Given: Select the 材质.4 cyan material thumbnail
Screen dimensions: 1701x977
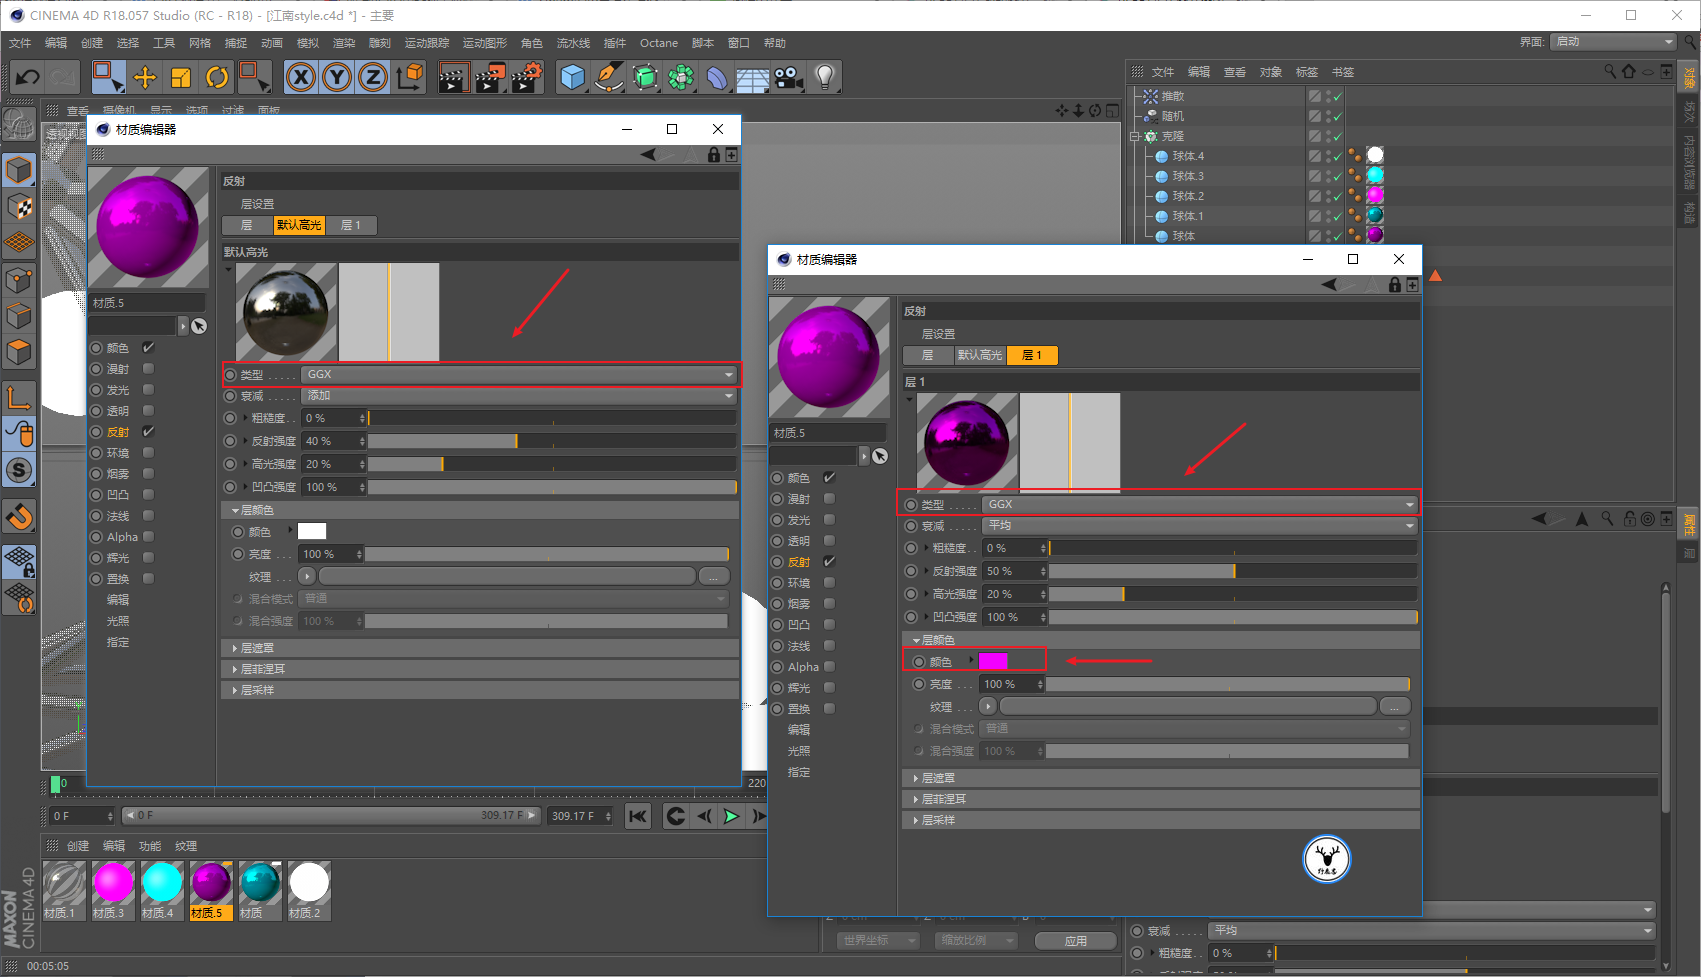Looking at the screenshot, I should (162, 890).
